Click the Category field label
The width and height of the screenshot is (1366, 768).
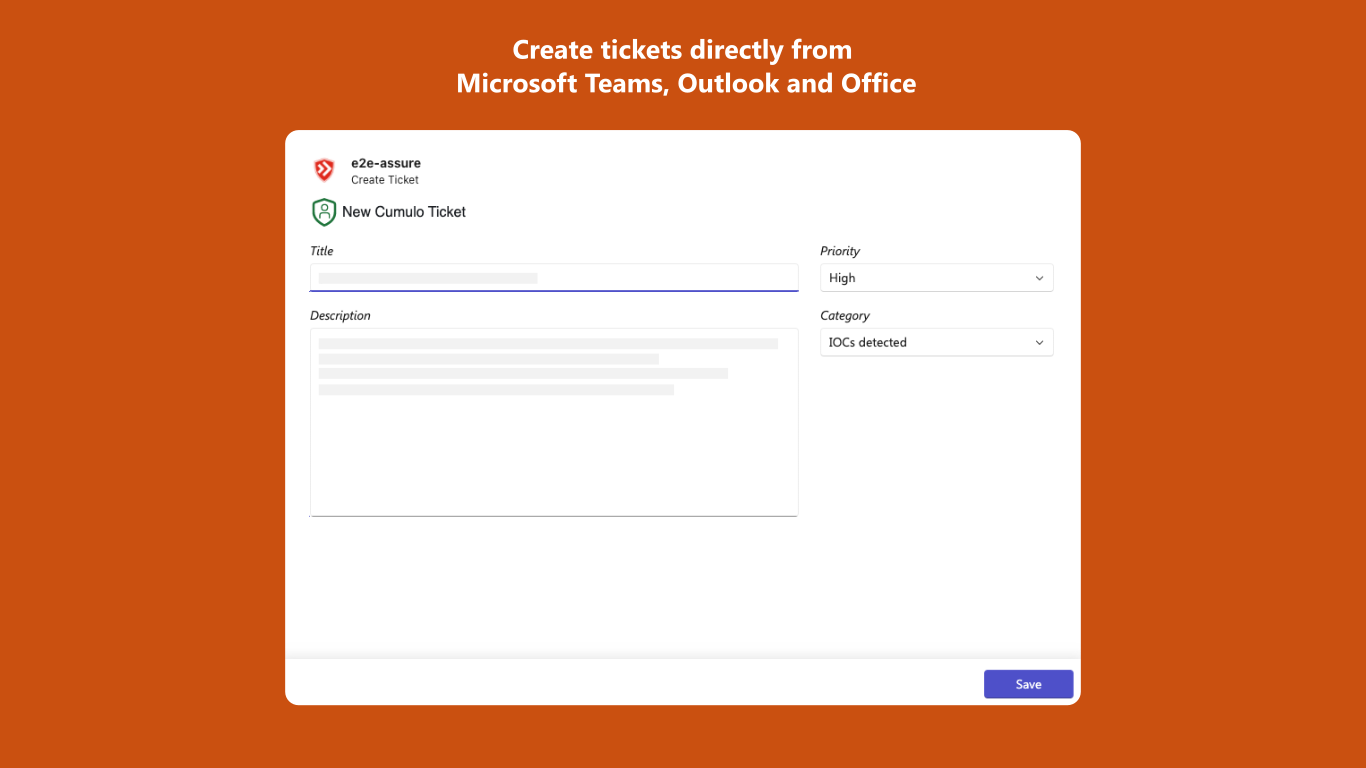(845, 316)
